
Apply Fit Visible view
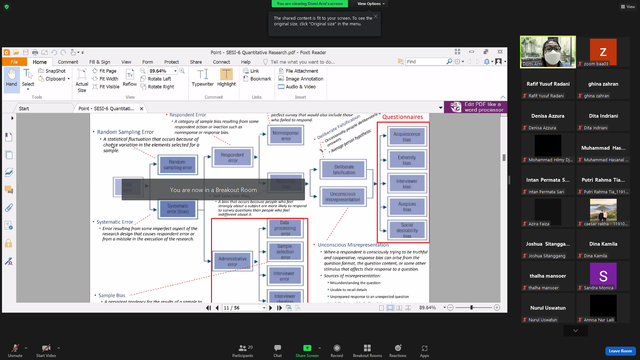(x=106, y=87)
